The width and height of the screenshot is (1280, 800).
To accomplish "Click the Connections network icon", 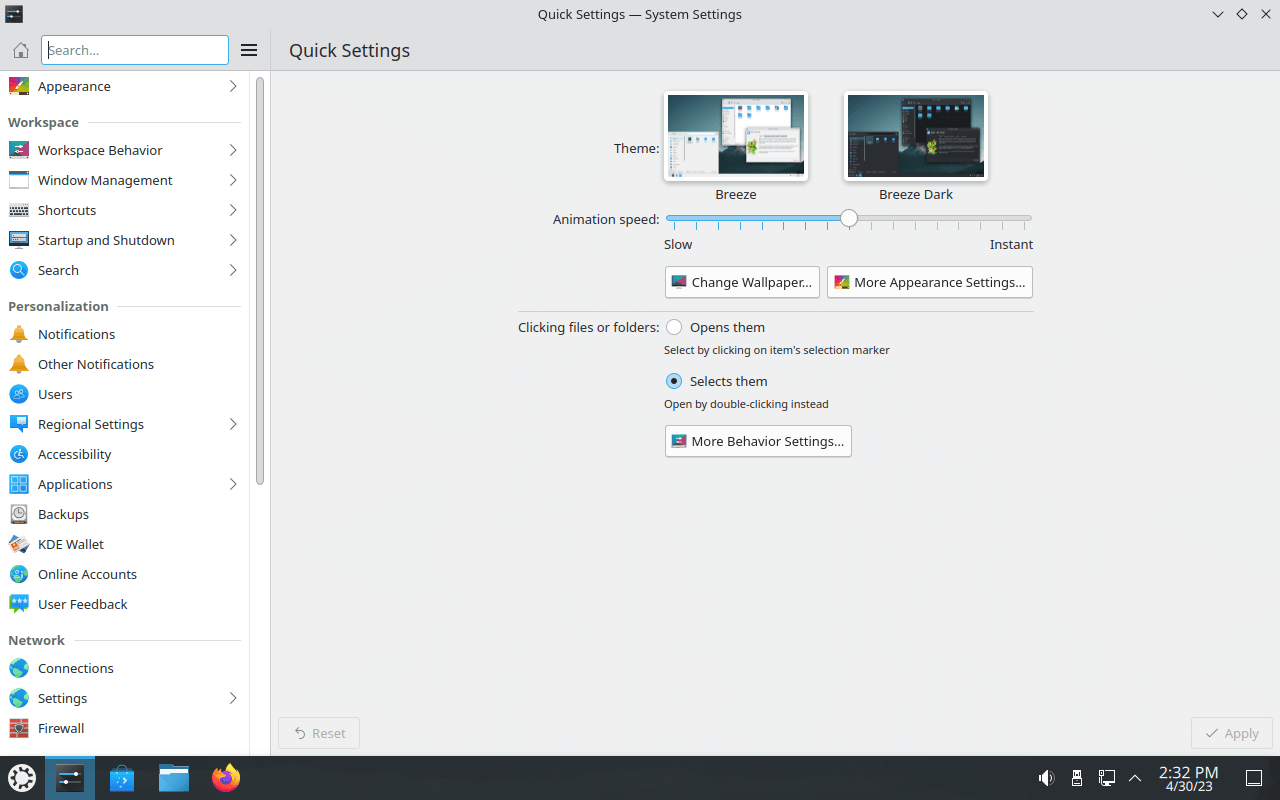I will point(19,668).
